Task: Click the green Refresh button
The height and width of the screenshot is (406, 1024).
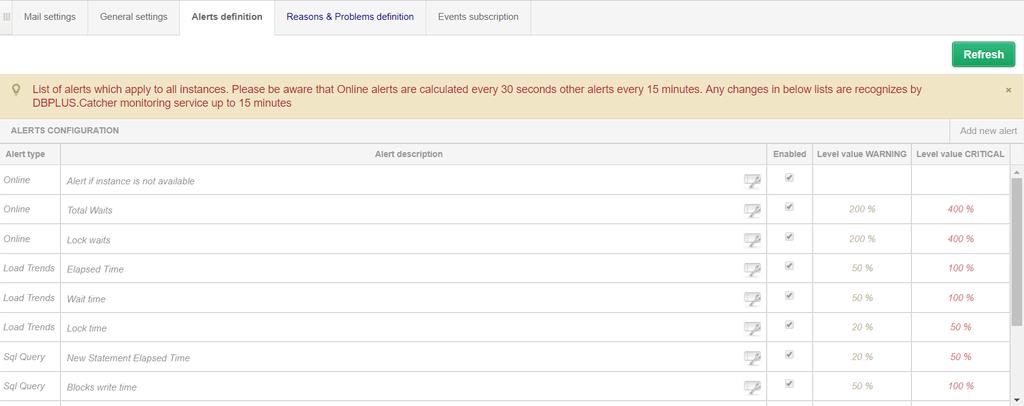Action: coord(984,55)
